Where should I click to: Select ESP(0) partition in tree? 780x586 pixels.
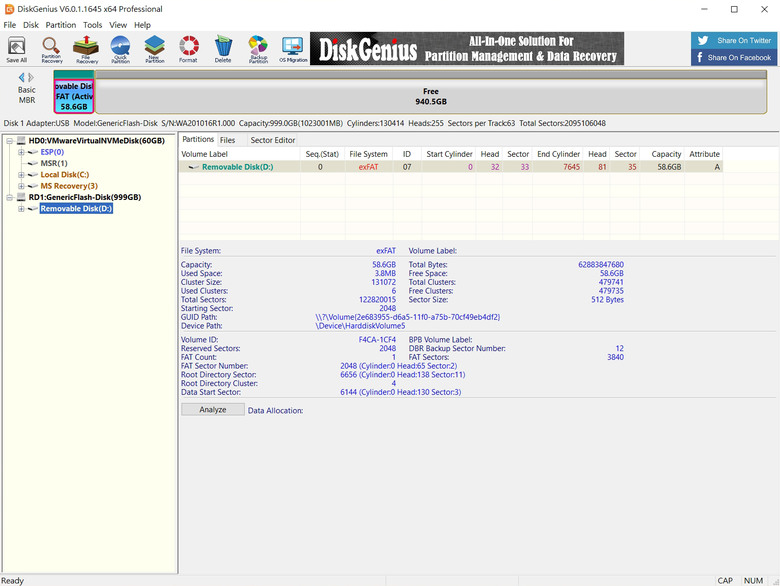coord(52,152)
